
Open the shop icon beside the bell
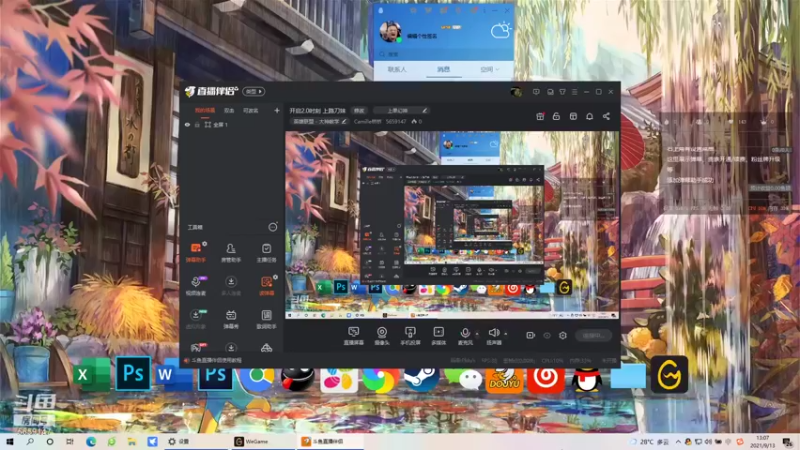573,116
